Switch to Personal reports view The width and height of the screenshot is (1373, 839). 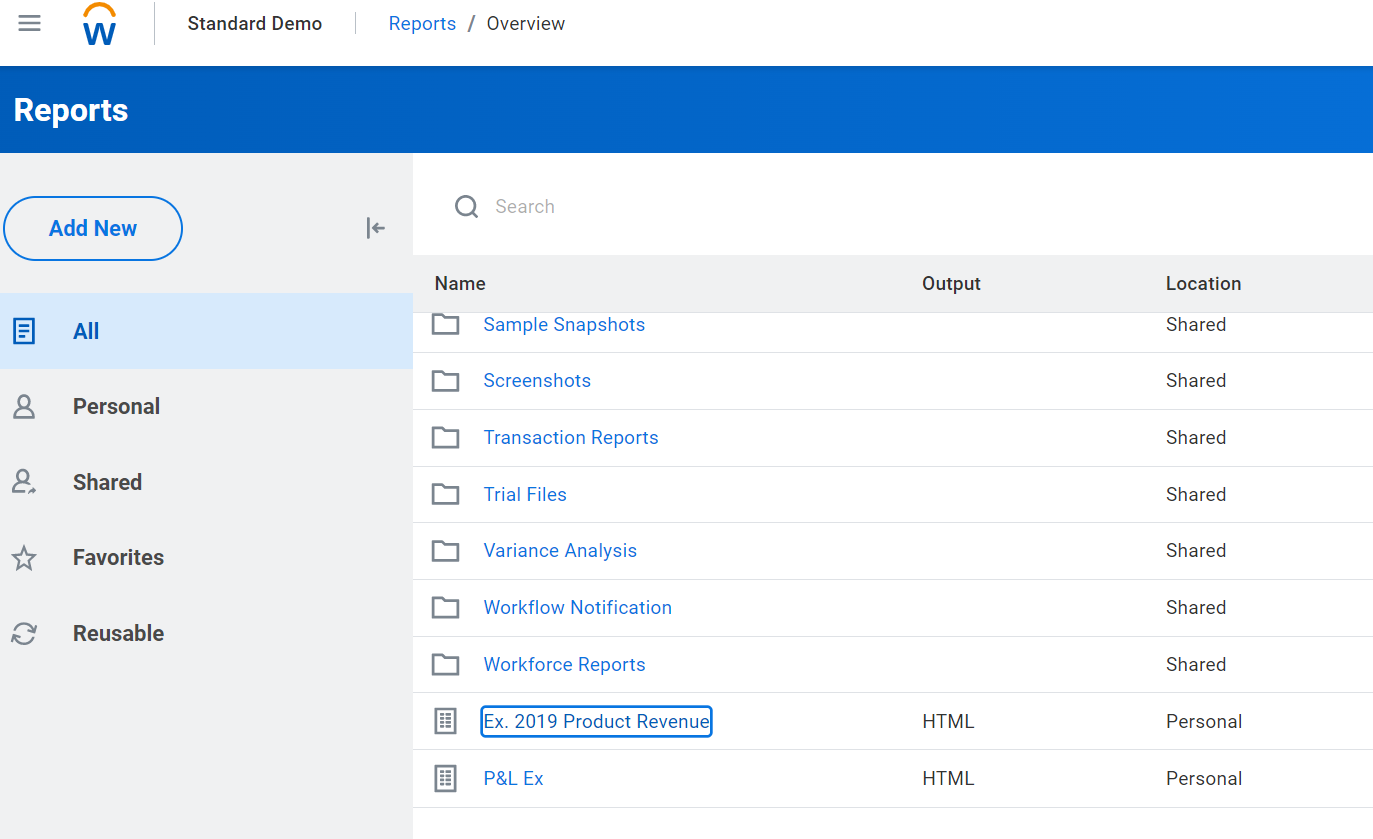116,407
